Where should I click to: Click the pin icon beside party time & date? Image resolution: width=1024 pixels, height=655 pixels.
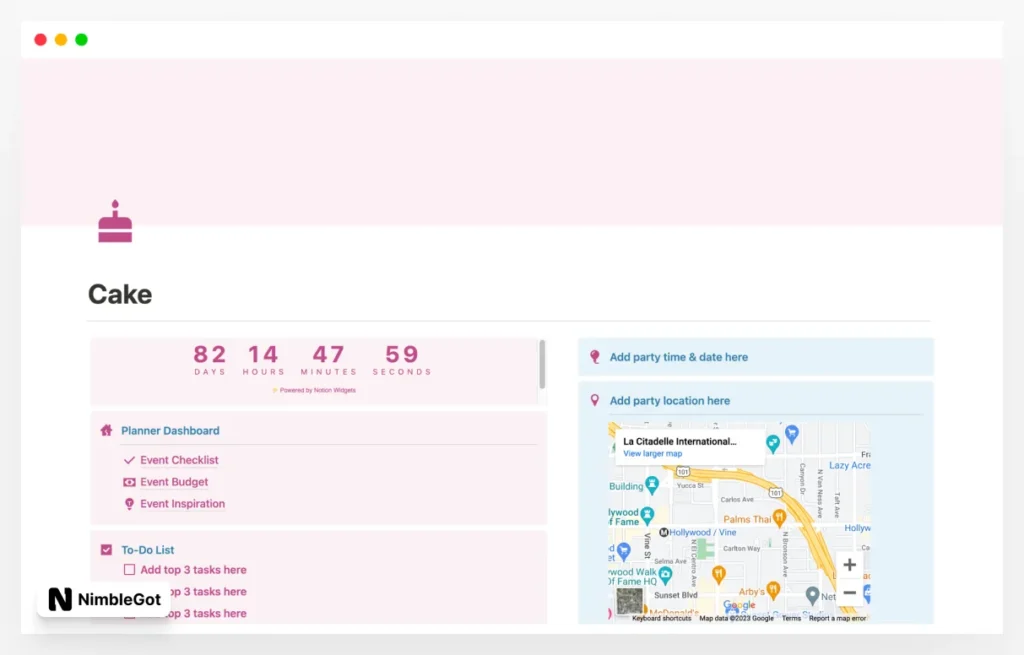594,357
